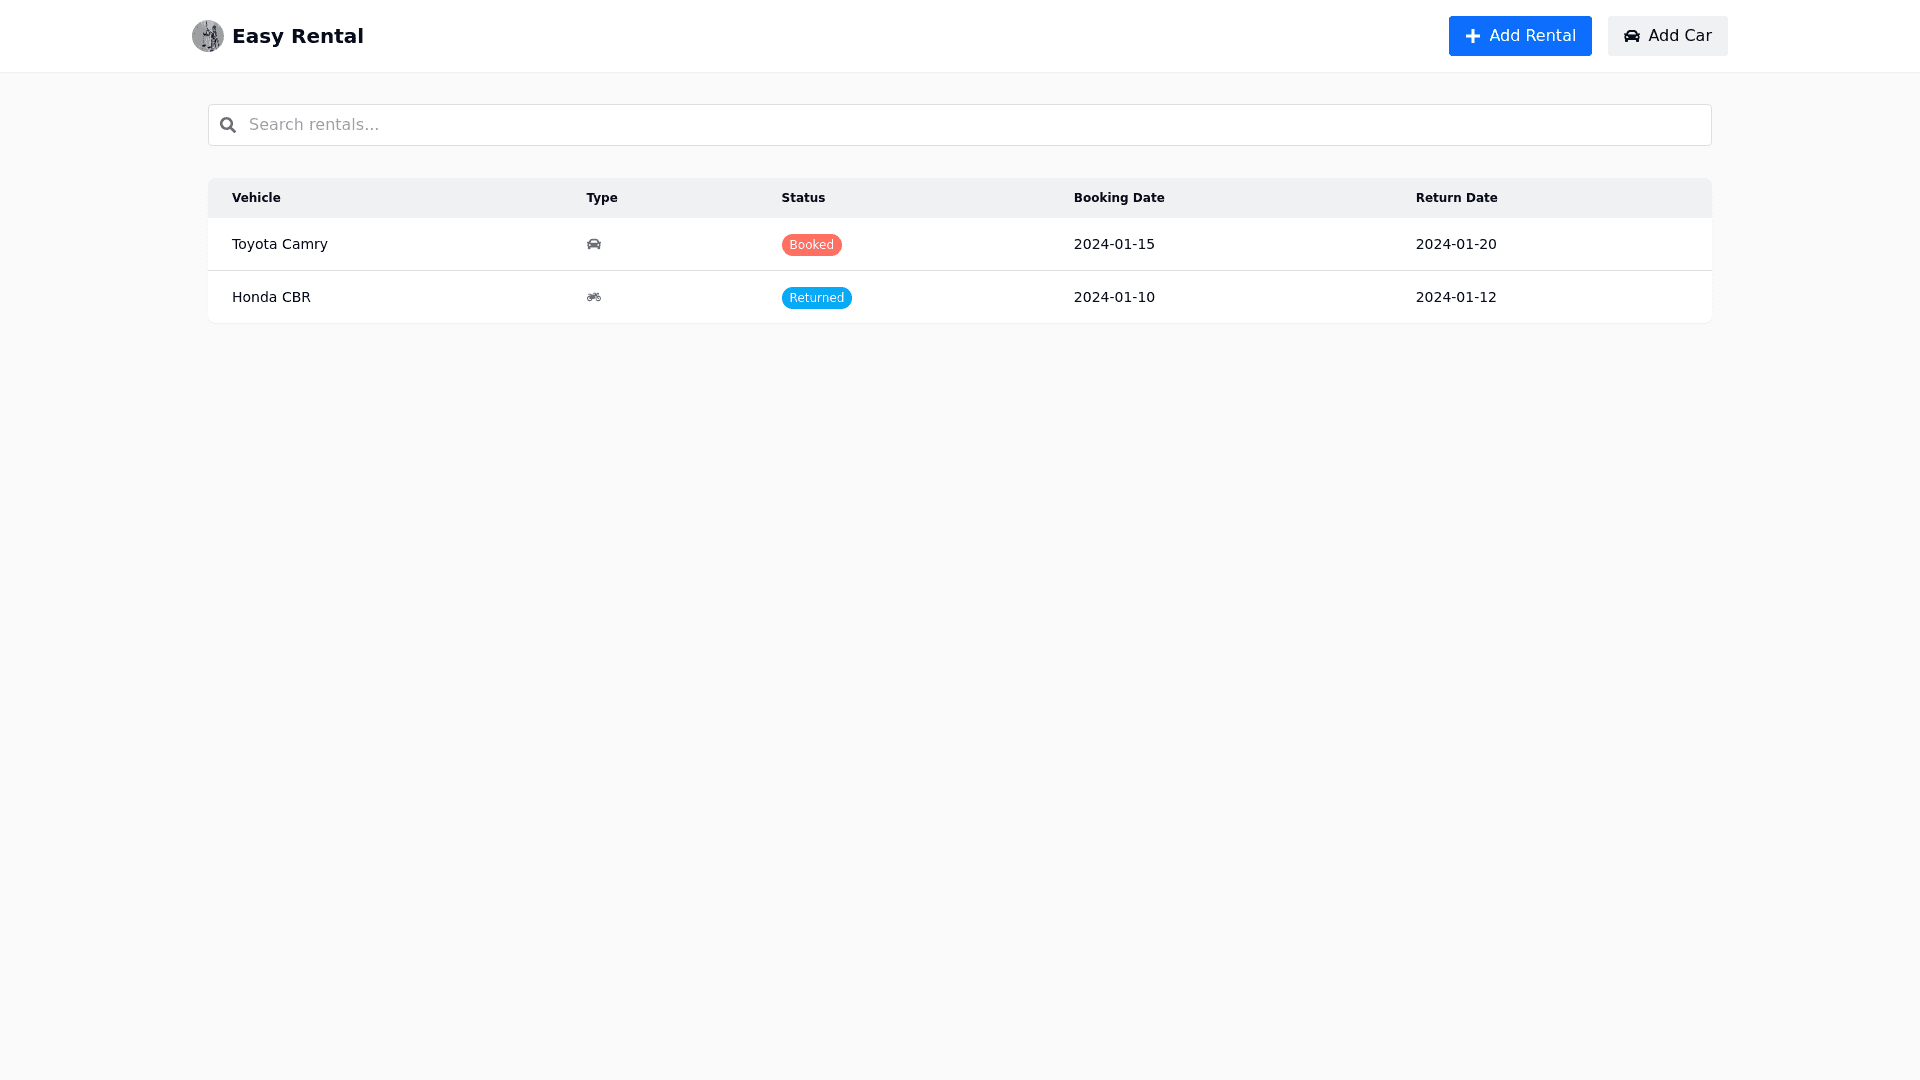Toggle sorting on the Status column header
Image resolution: width=1920 pixels, height=1080 pixels.
(x=803, y=198)
